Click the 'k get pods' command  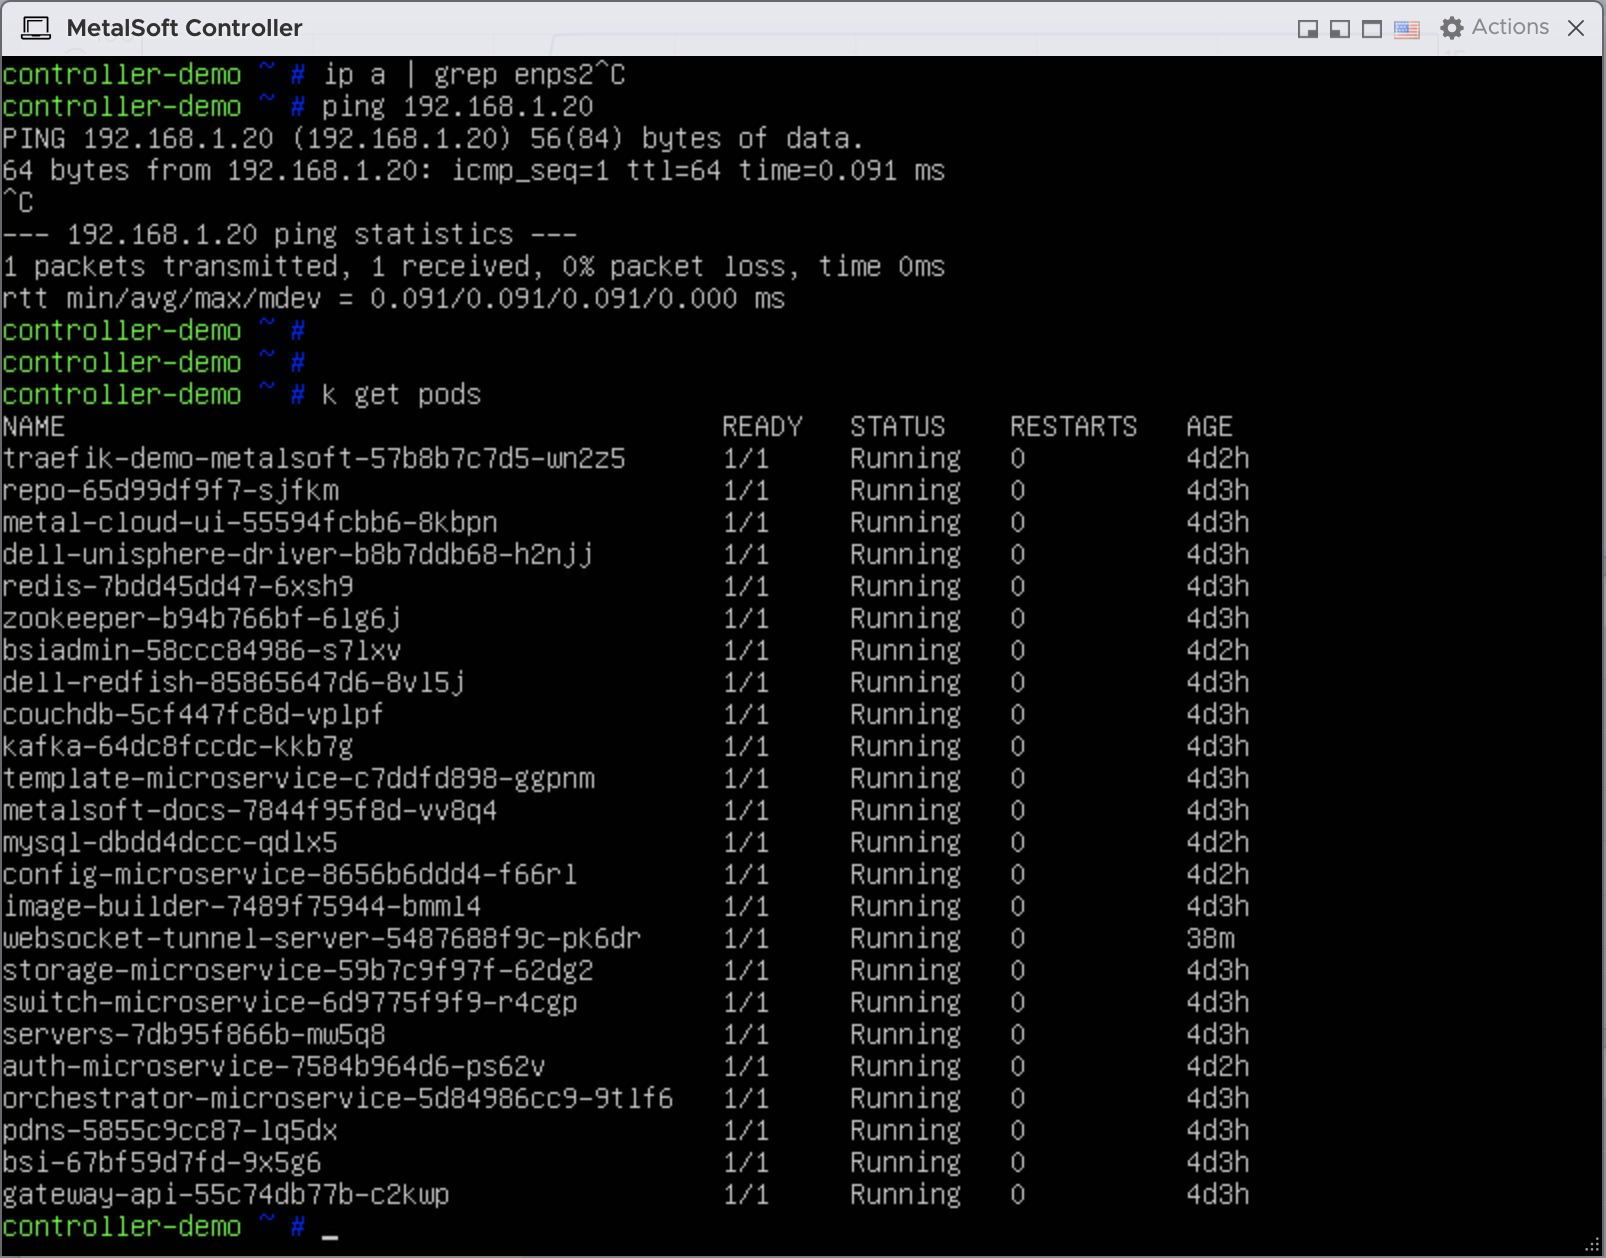tap(401, 395)
